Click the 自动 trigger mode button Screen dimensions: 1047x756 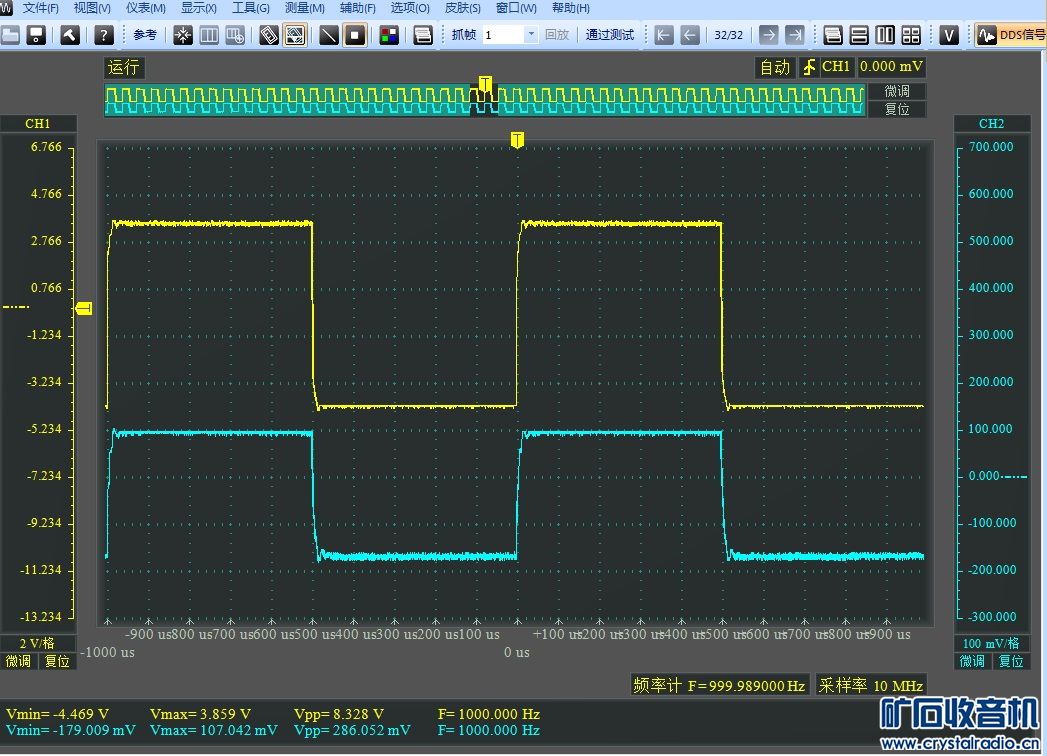(x=775, y=67)
